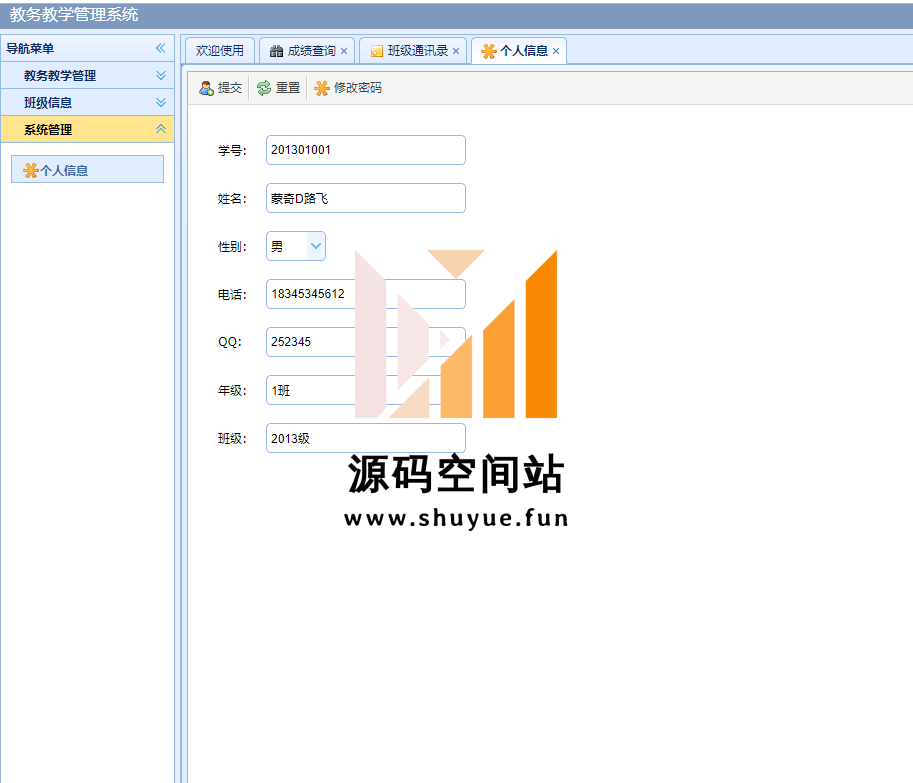The height and width of the screenshot is (783, 913).
Task: Focus the QQ field containing 252345
Action: 366,342
